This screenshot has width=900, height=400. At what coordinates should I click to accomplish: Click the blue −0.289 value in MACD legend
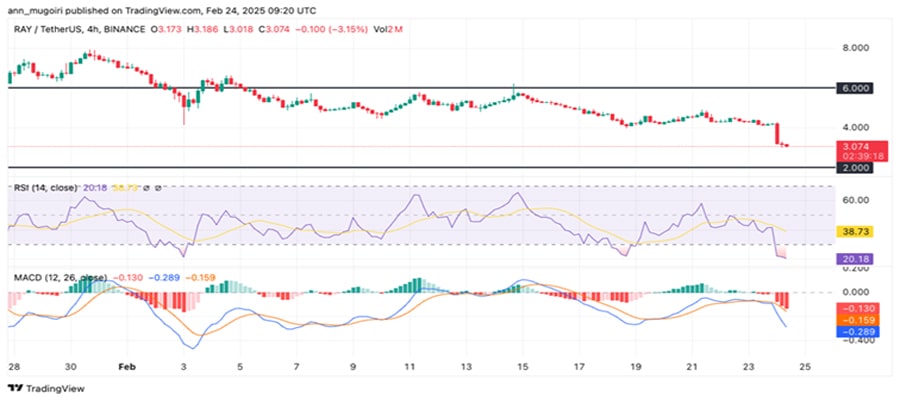point(164,278)
